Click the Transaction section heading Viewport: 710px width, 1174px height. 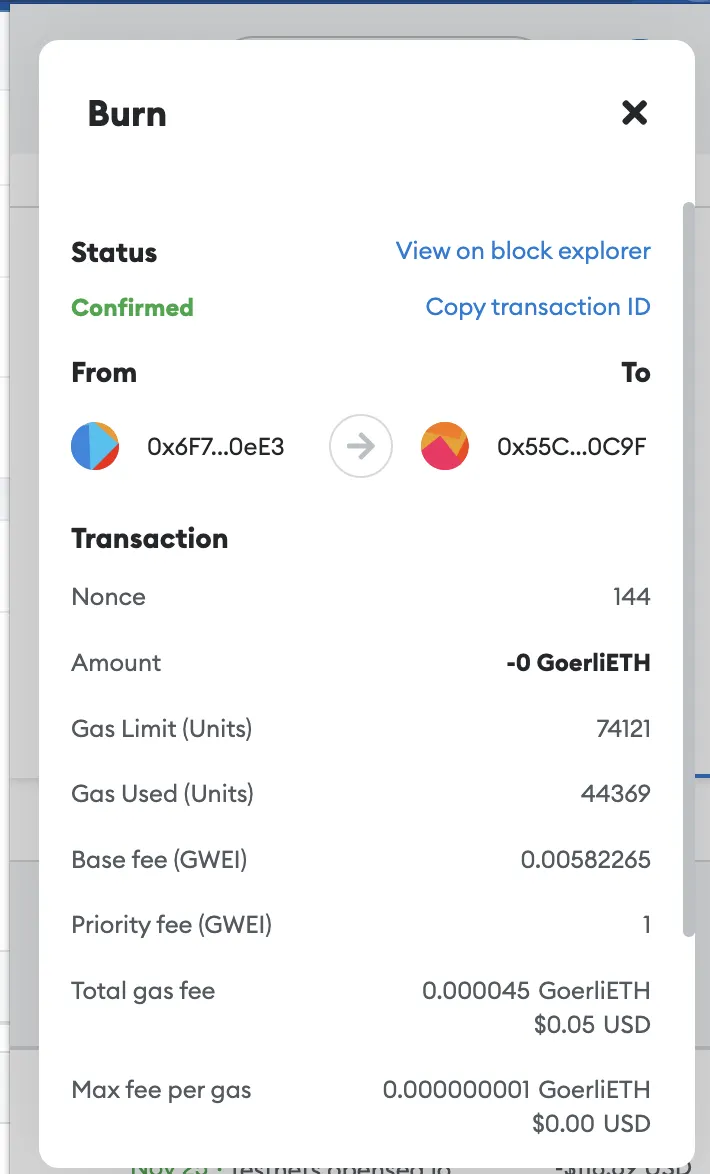pyautogui.click(x=150, y=539)
